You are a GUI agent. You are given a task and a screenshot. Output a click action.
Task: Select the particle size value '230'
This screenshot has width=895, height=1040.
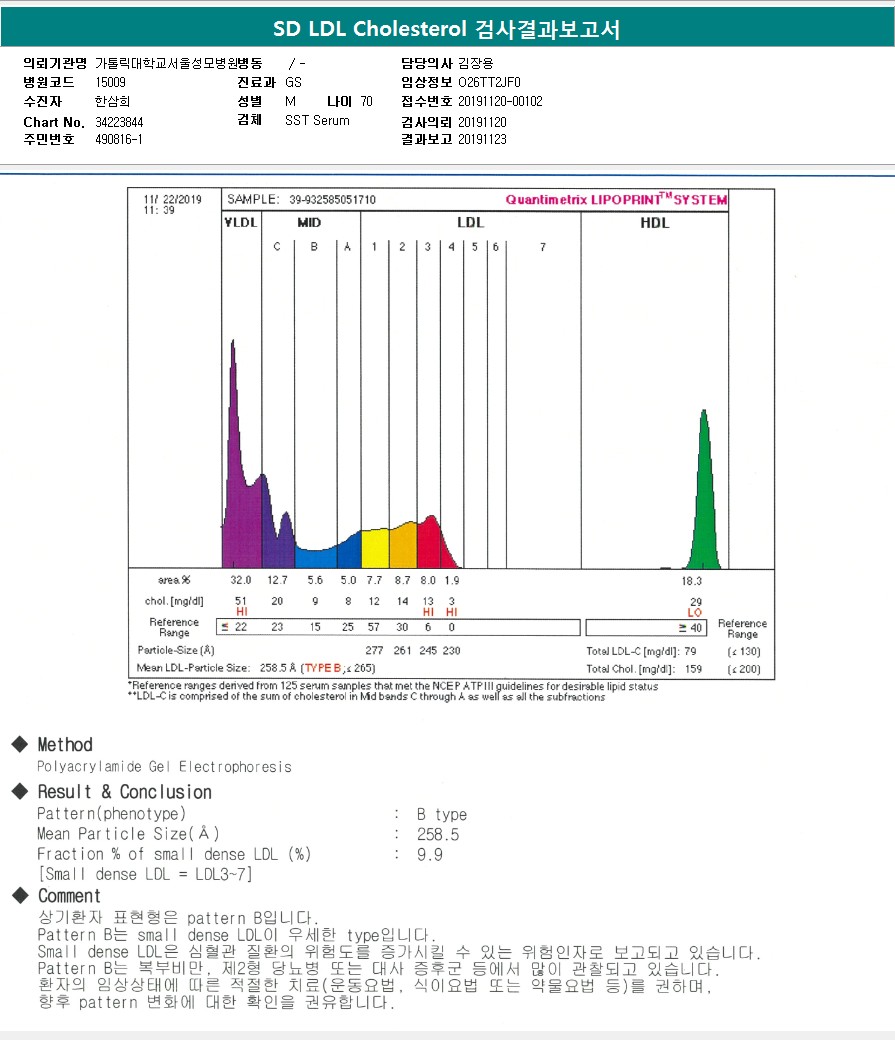[x=451, y=651]
